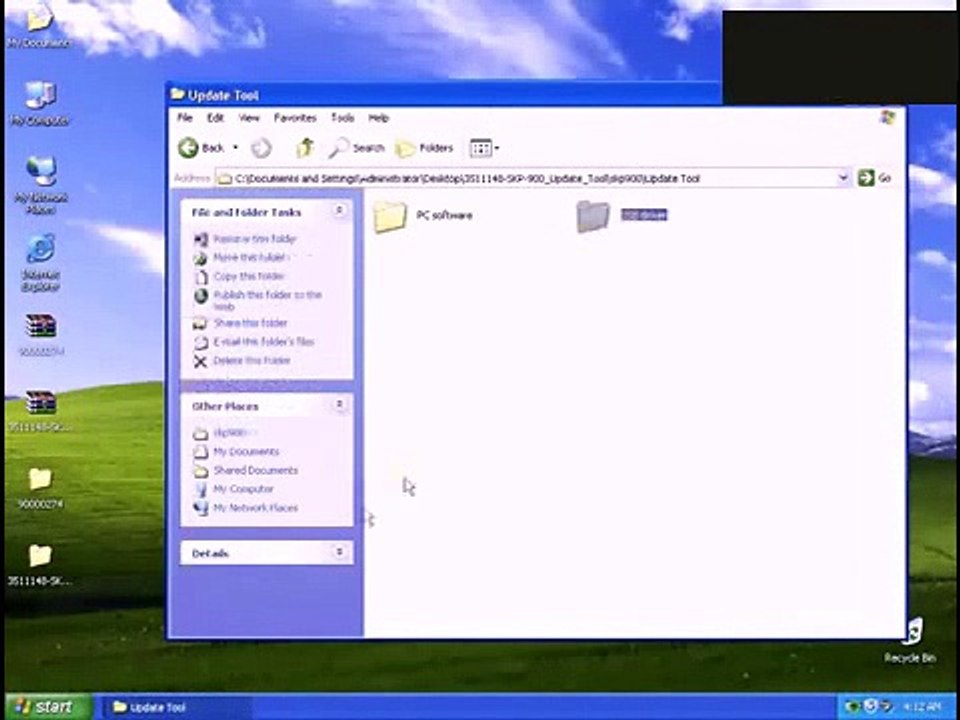Select the 90000274 WinRAR archive icon
The height and width of the screenshot is (720, 960).
click(40, 335)
